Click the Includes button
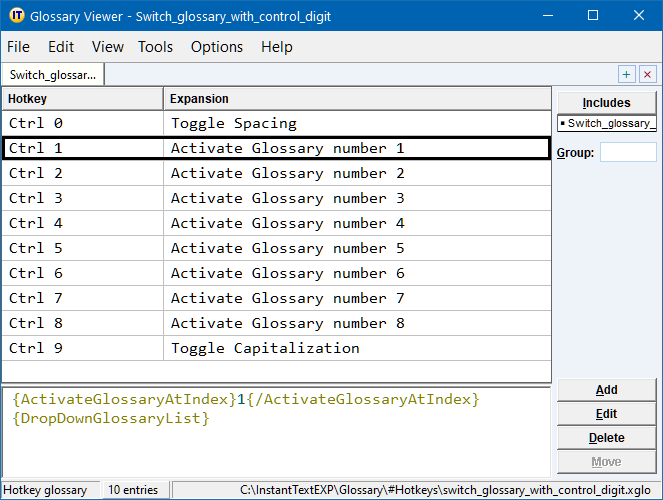 (x=606, y=103)
